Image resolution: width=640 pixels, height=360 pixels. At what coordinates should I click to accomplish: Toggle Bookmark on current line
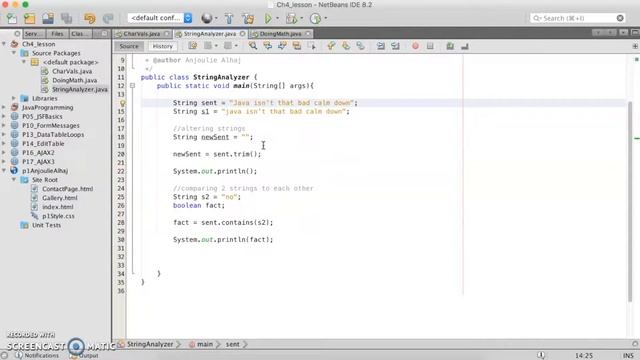360,46
